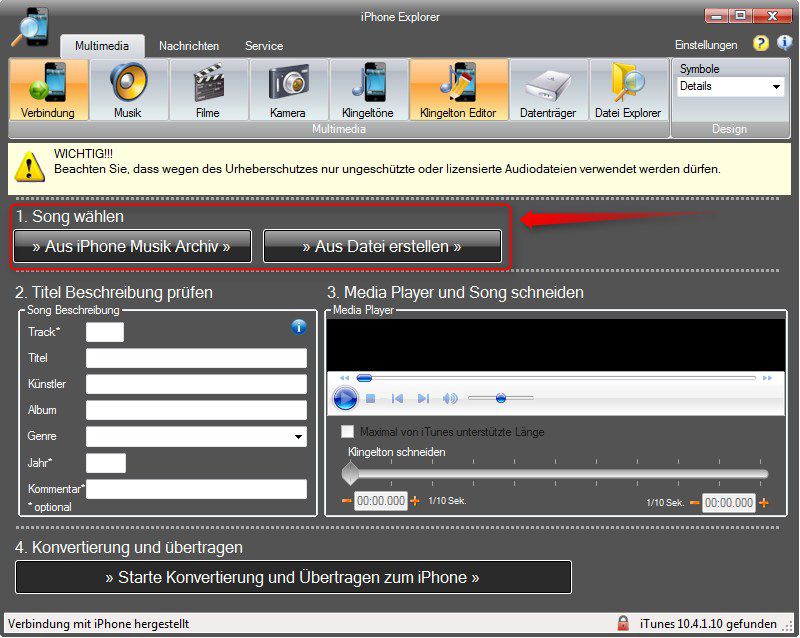Expand the Symbole Details dropdown
This screenshot has width=800, height=638.
pyautogui.click(x=776, y=87)
